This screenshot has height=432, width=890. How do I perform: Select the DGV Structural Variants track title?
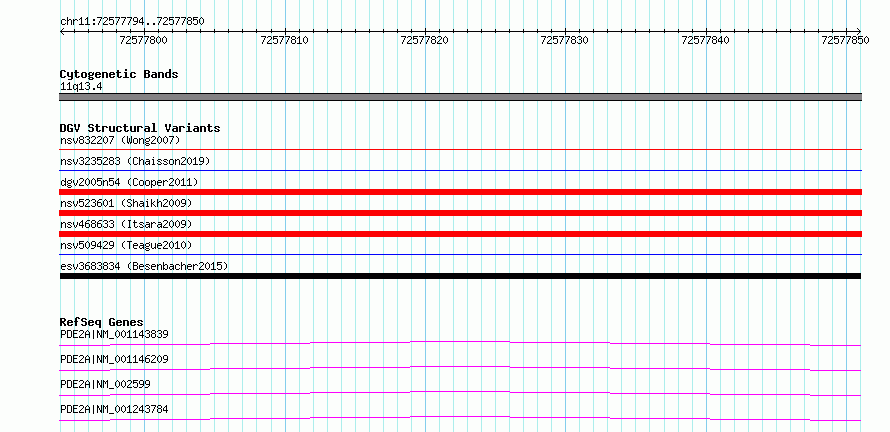140,128
